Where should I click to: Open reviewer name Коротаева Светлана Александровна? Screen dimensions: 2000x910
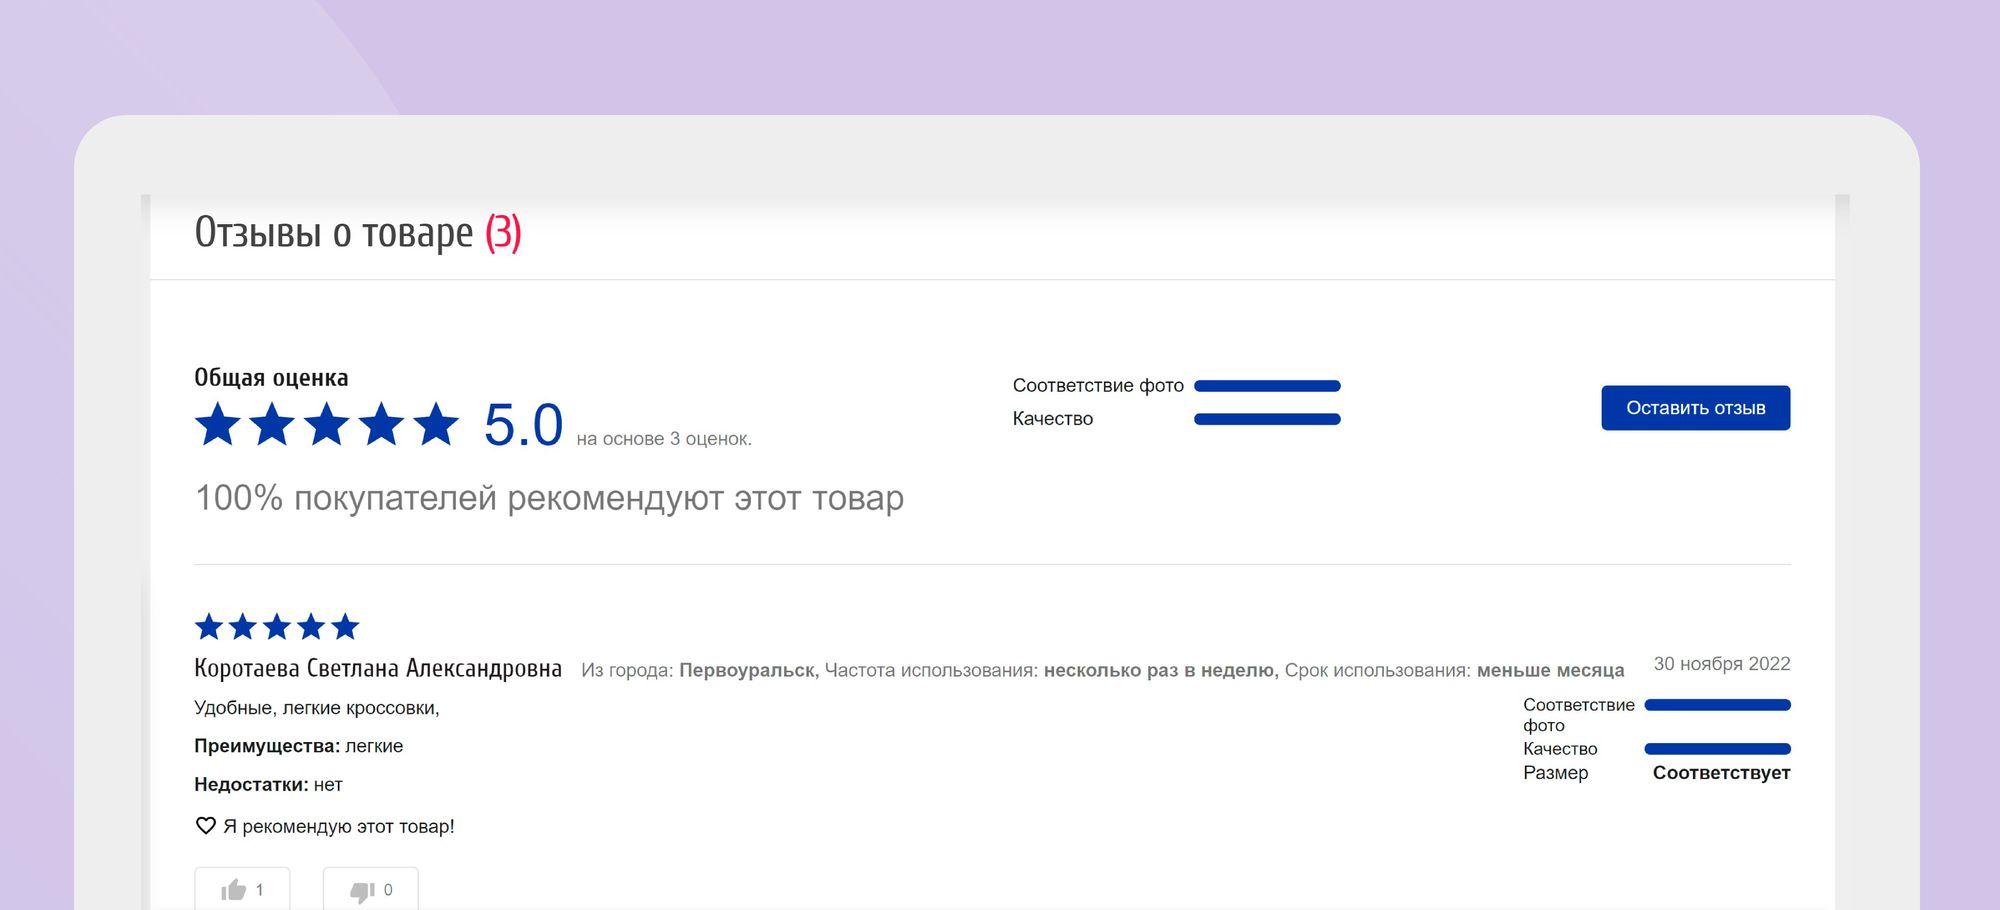[x=378, y=669]
